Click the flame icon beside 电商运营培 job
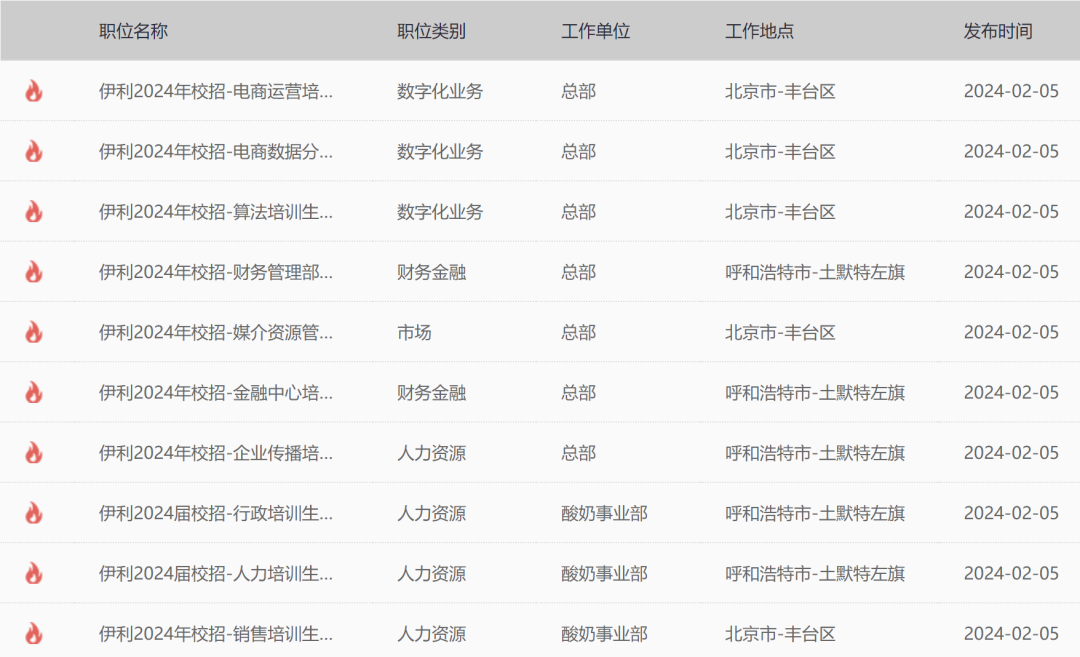The image size is (1080, 657). coord(34,91)
